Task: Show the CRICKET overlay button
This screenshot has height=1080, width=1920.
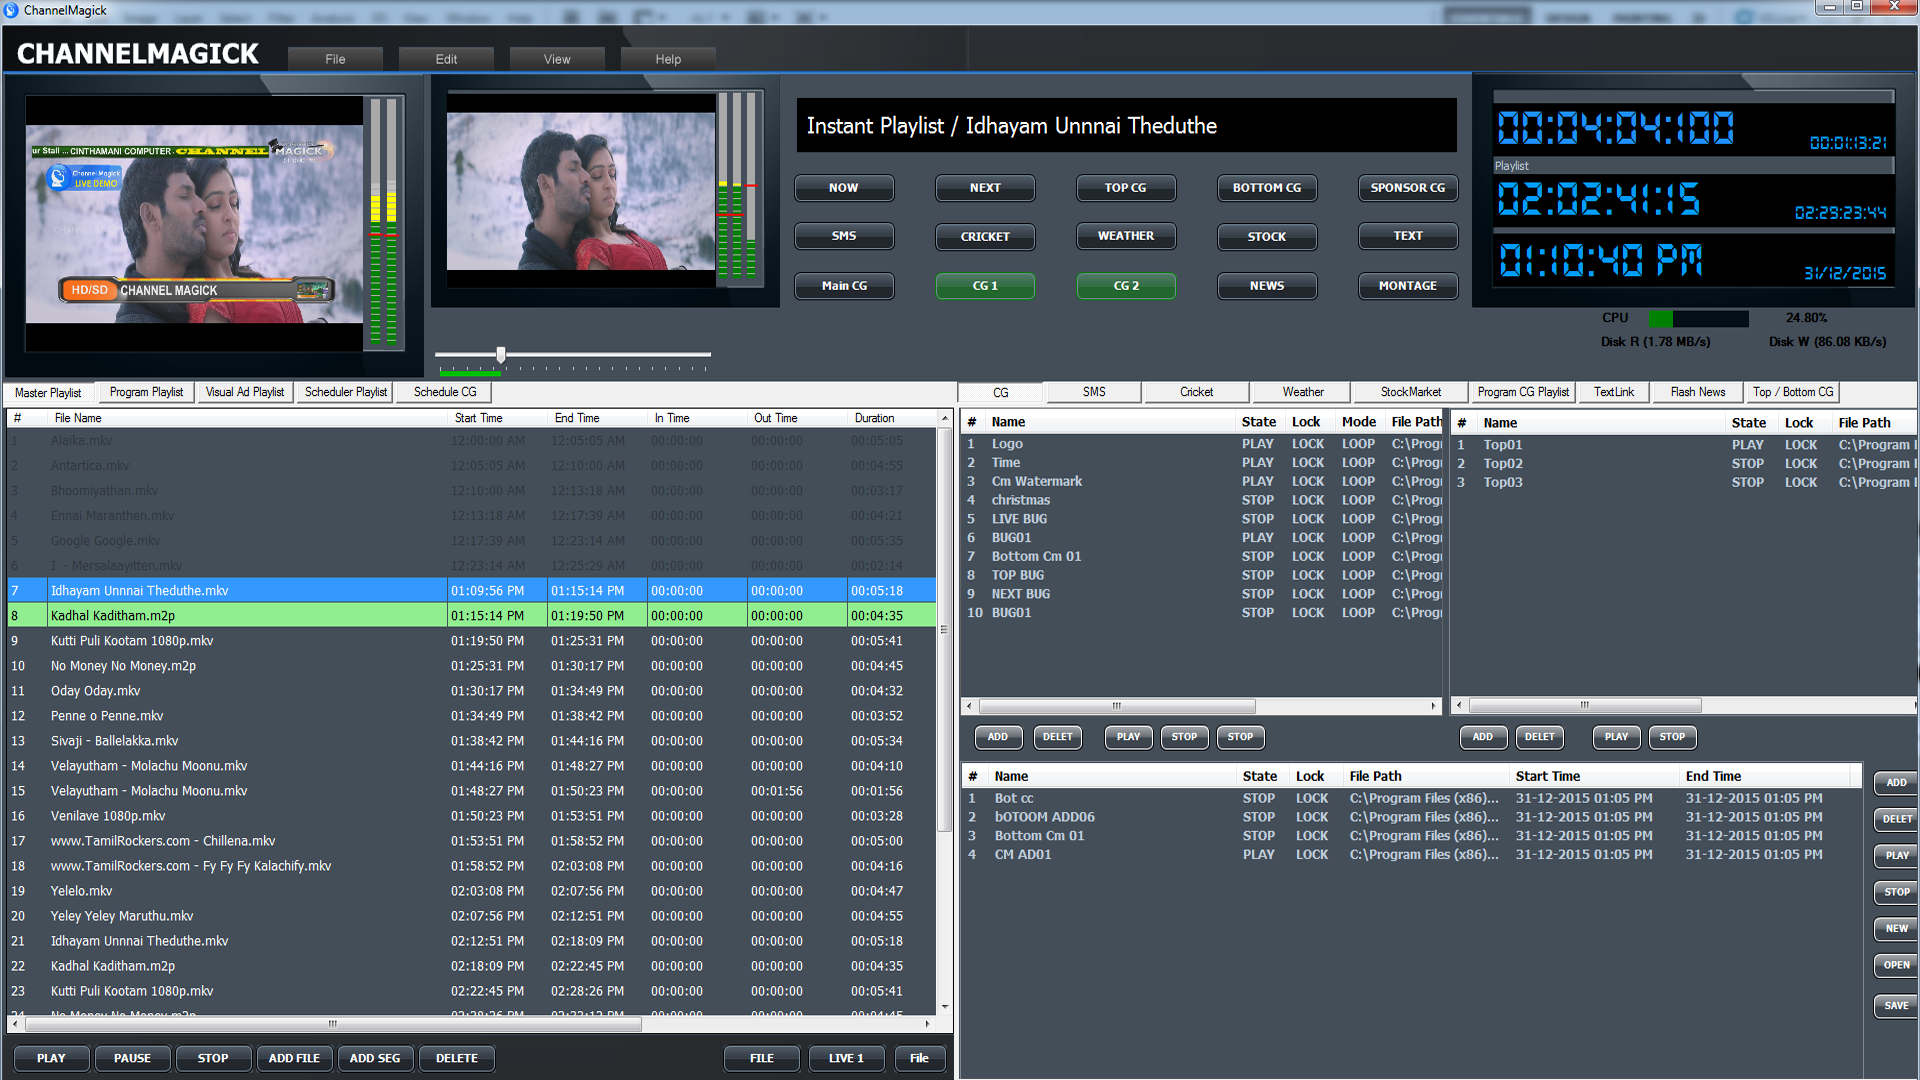Action: coord(985,237)
